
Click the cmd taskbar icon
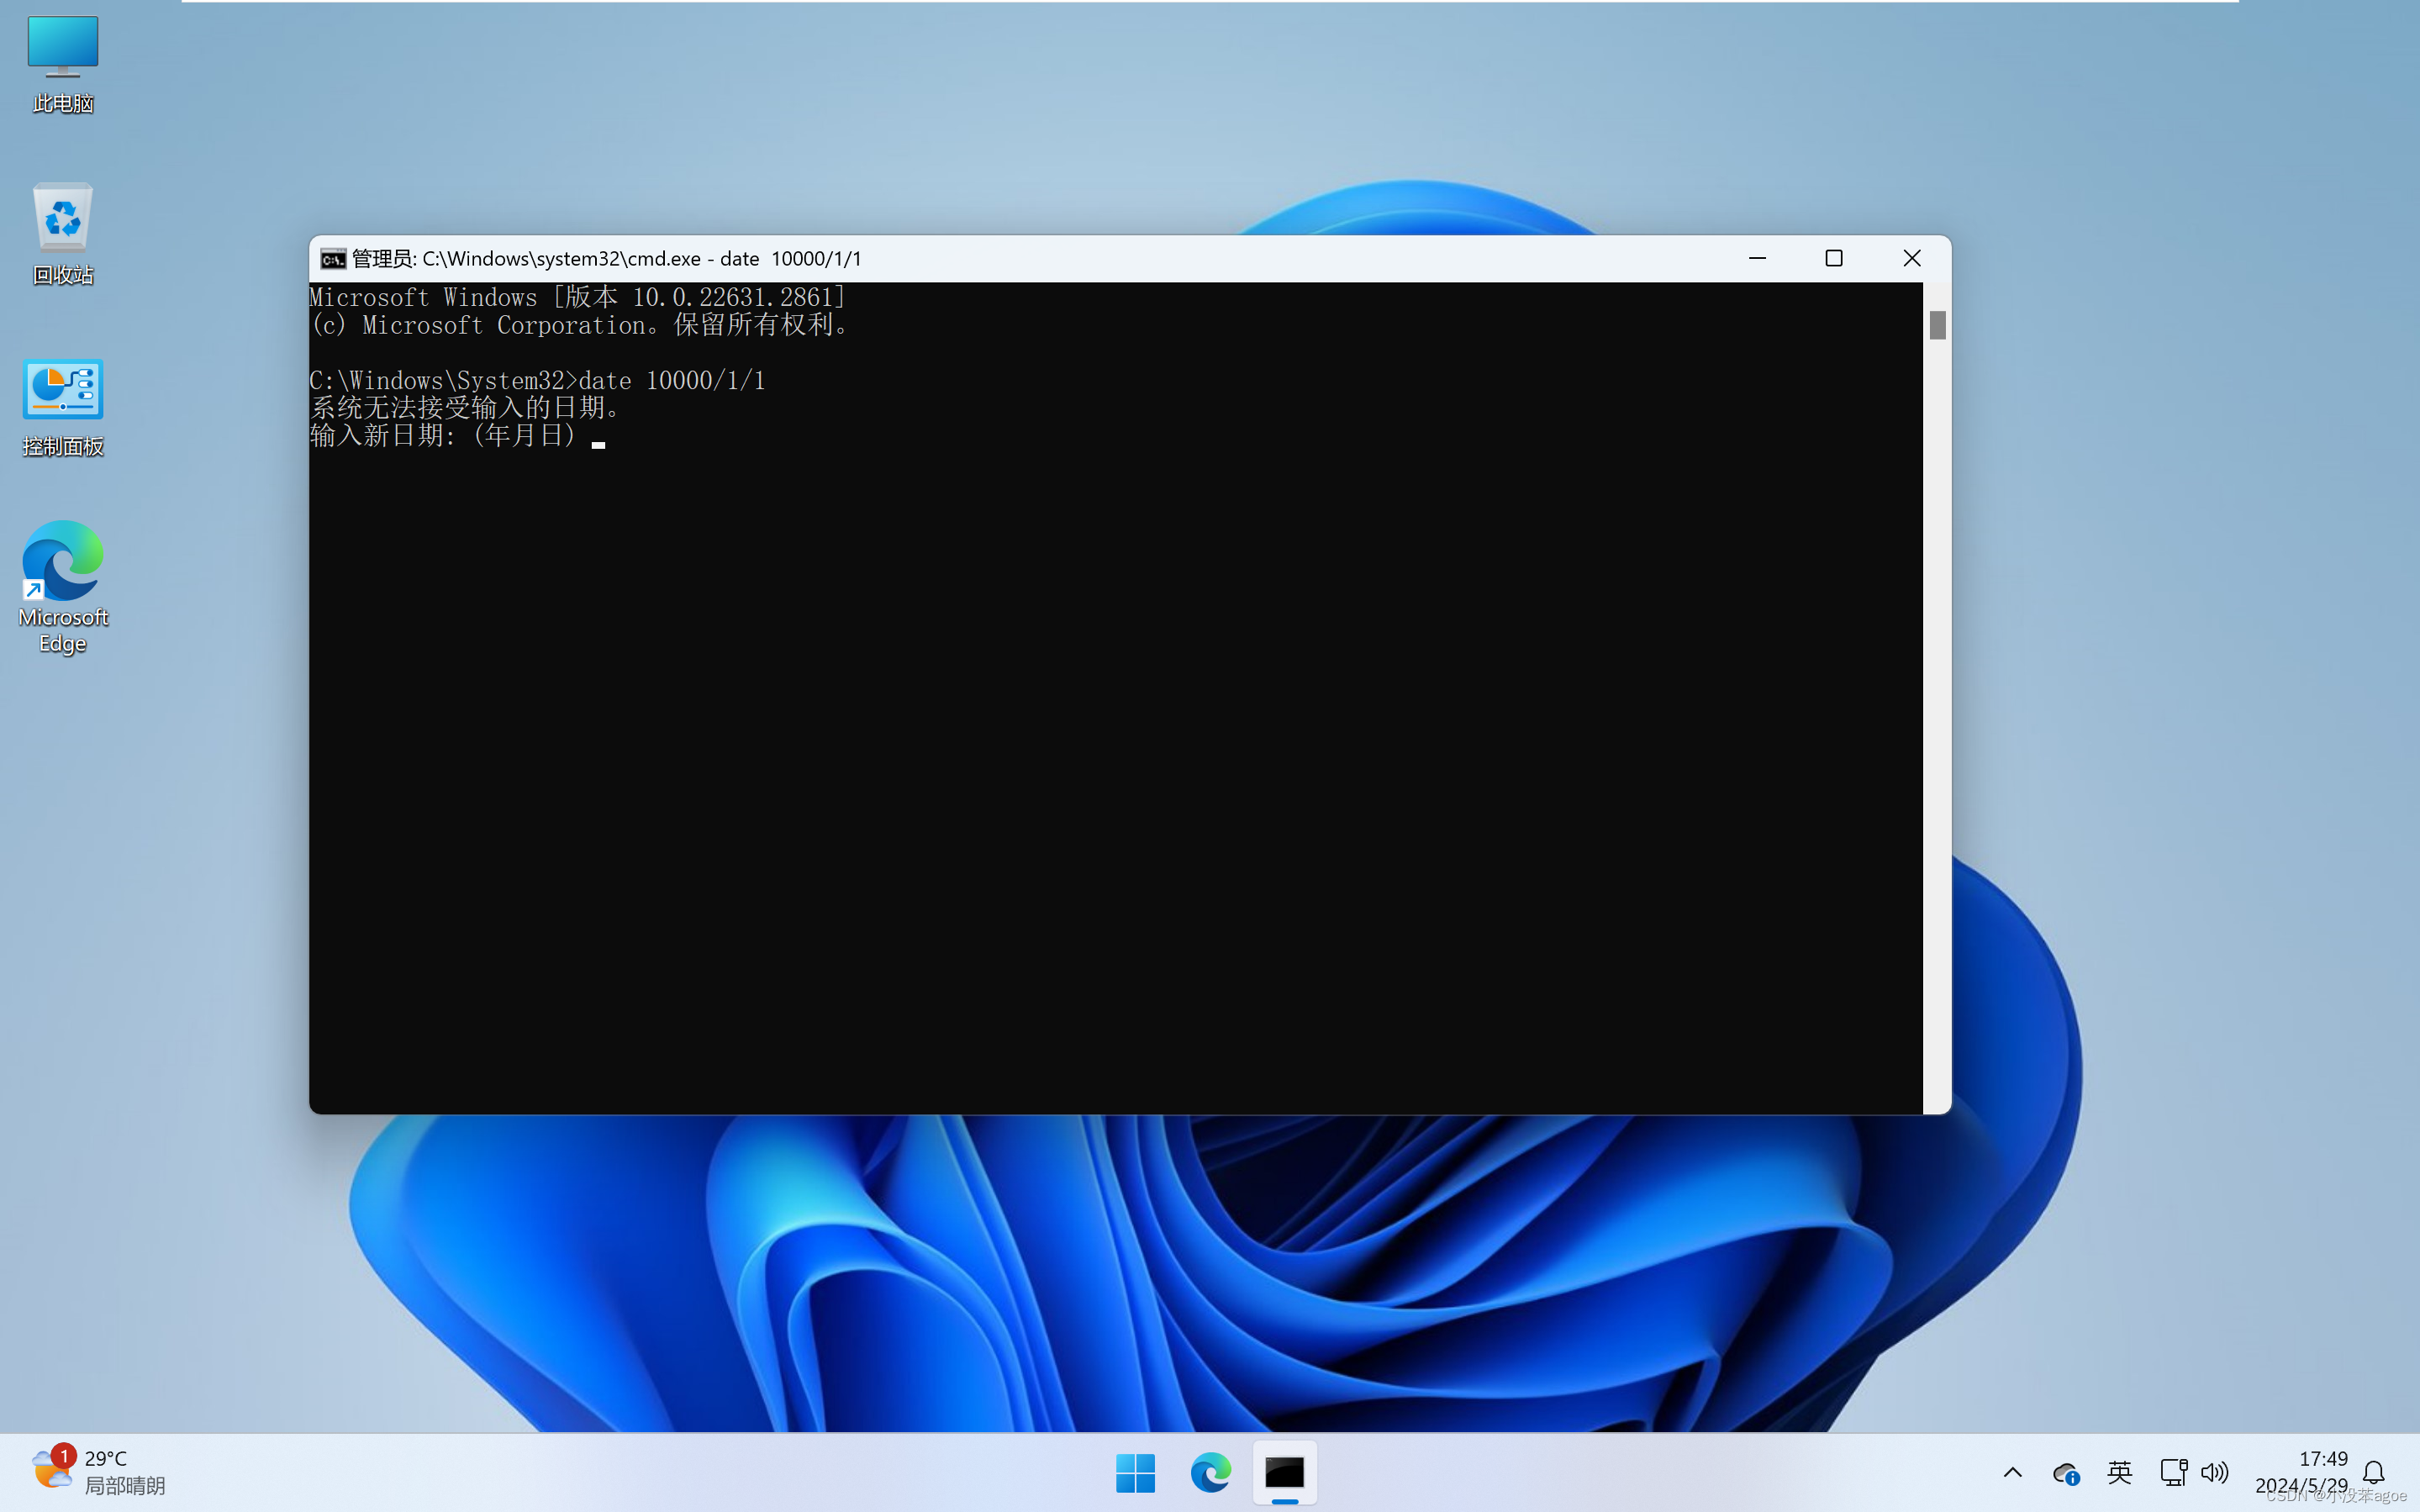[x=1284, y=1472]
